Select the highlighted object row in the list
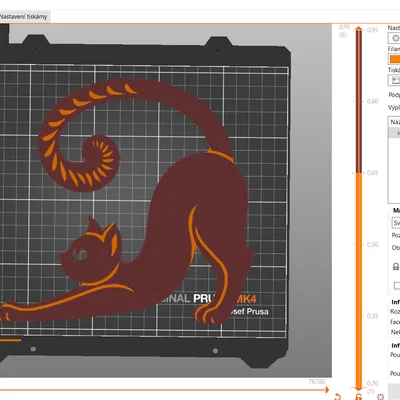Image resolution: width=400 pixels, height=400 pixels. tap(395, 133)
